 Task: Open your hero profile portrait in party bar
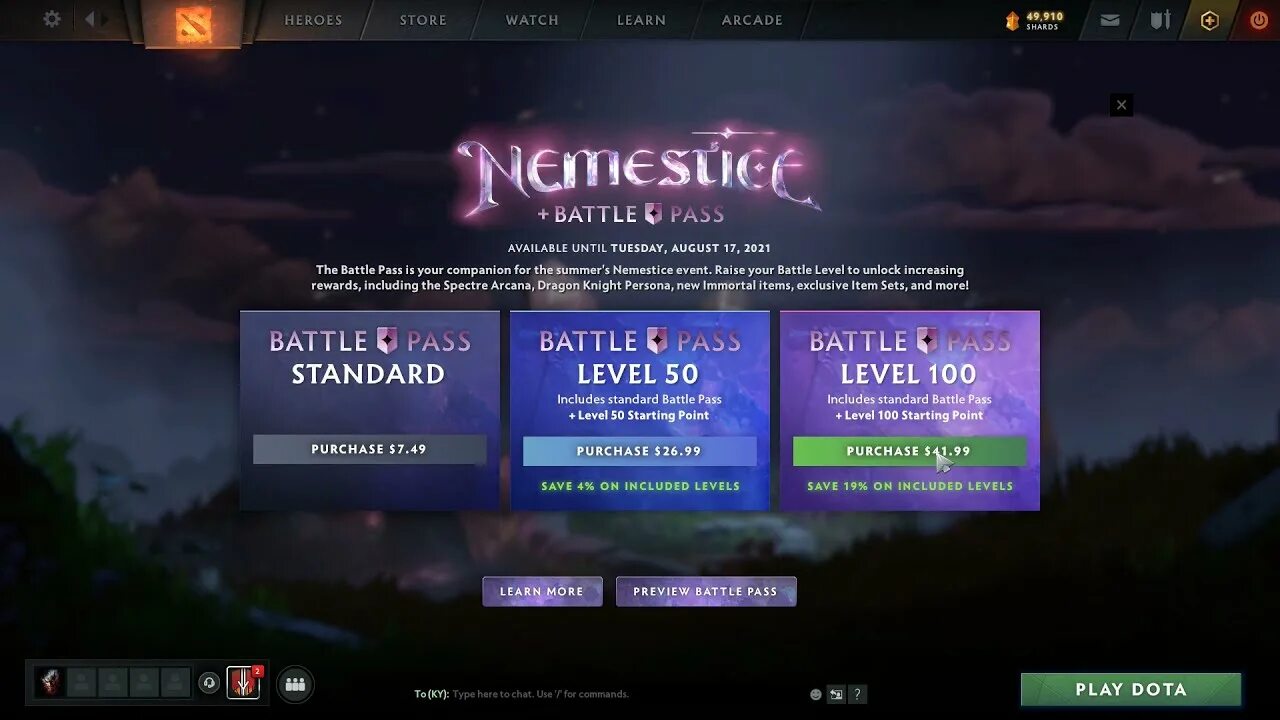(x=50, y=683)
